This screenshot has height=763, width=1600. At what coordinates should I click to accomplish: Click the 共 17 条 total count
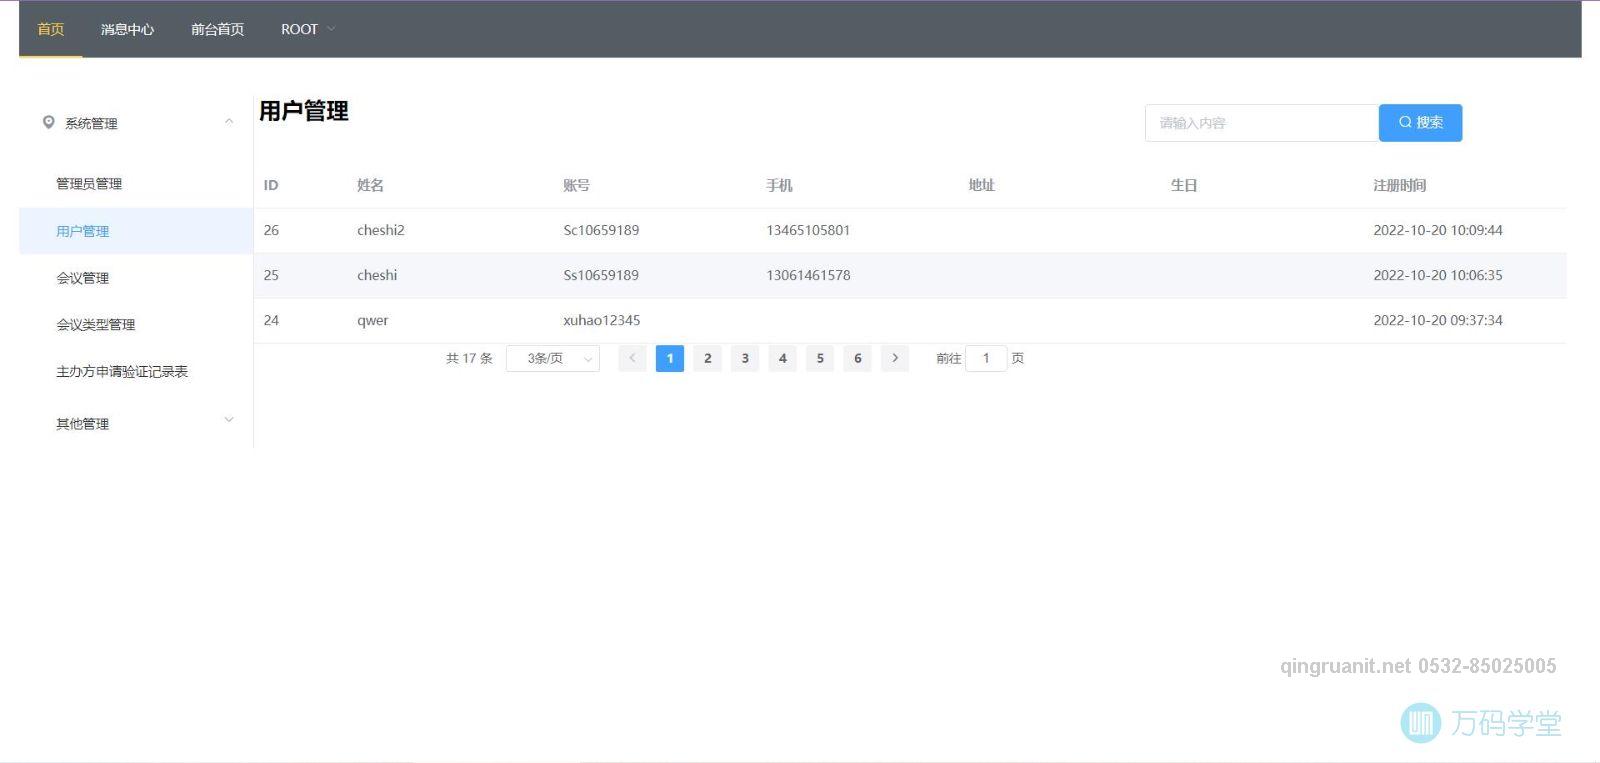[469, 358]
